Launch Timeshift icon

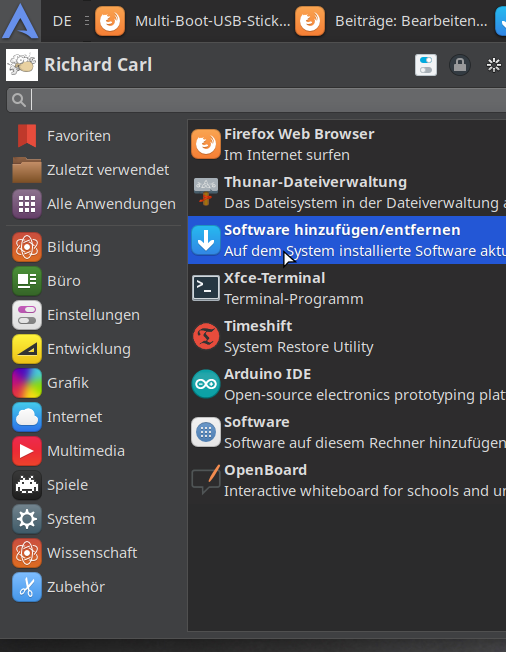click(x=206, y=336)
